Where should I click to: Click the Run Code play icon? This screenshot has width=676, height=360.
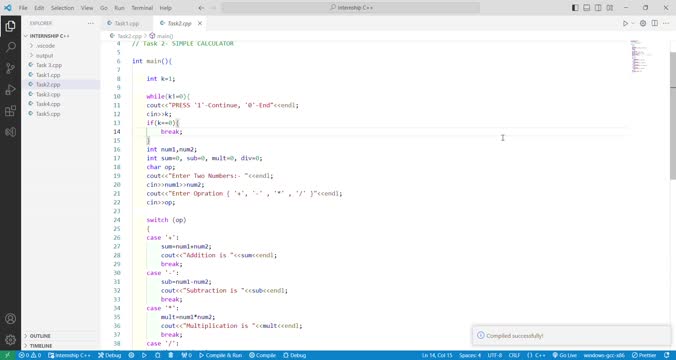pyautogui.click(x=625, y=23)
